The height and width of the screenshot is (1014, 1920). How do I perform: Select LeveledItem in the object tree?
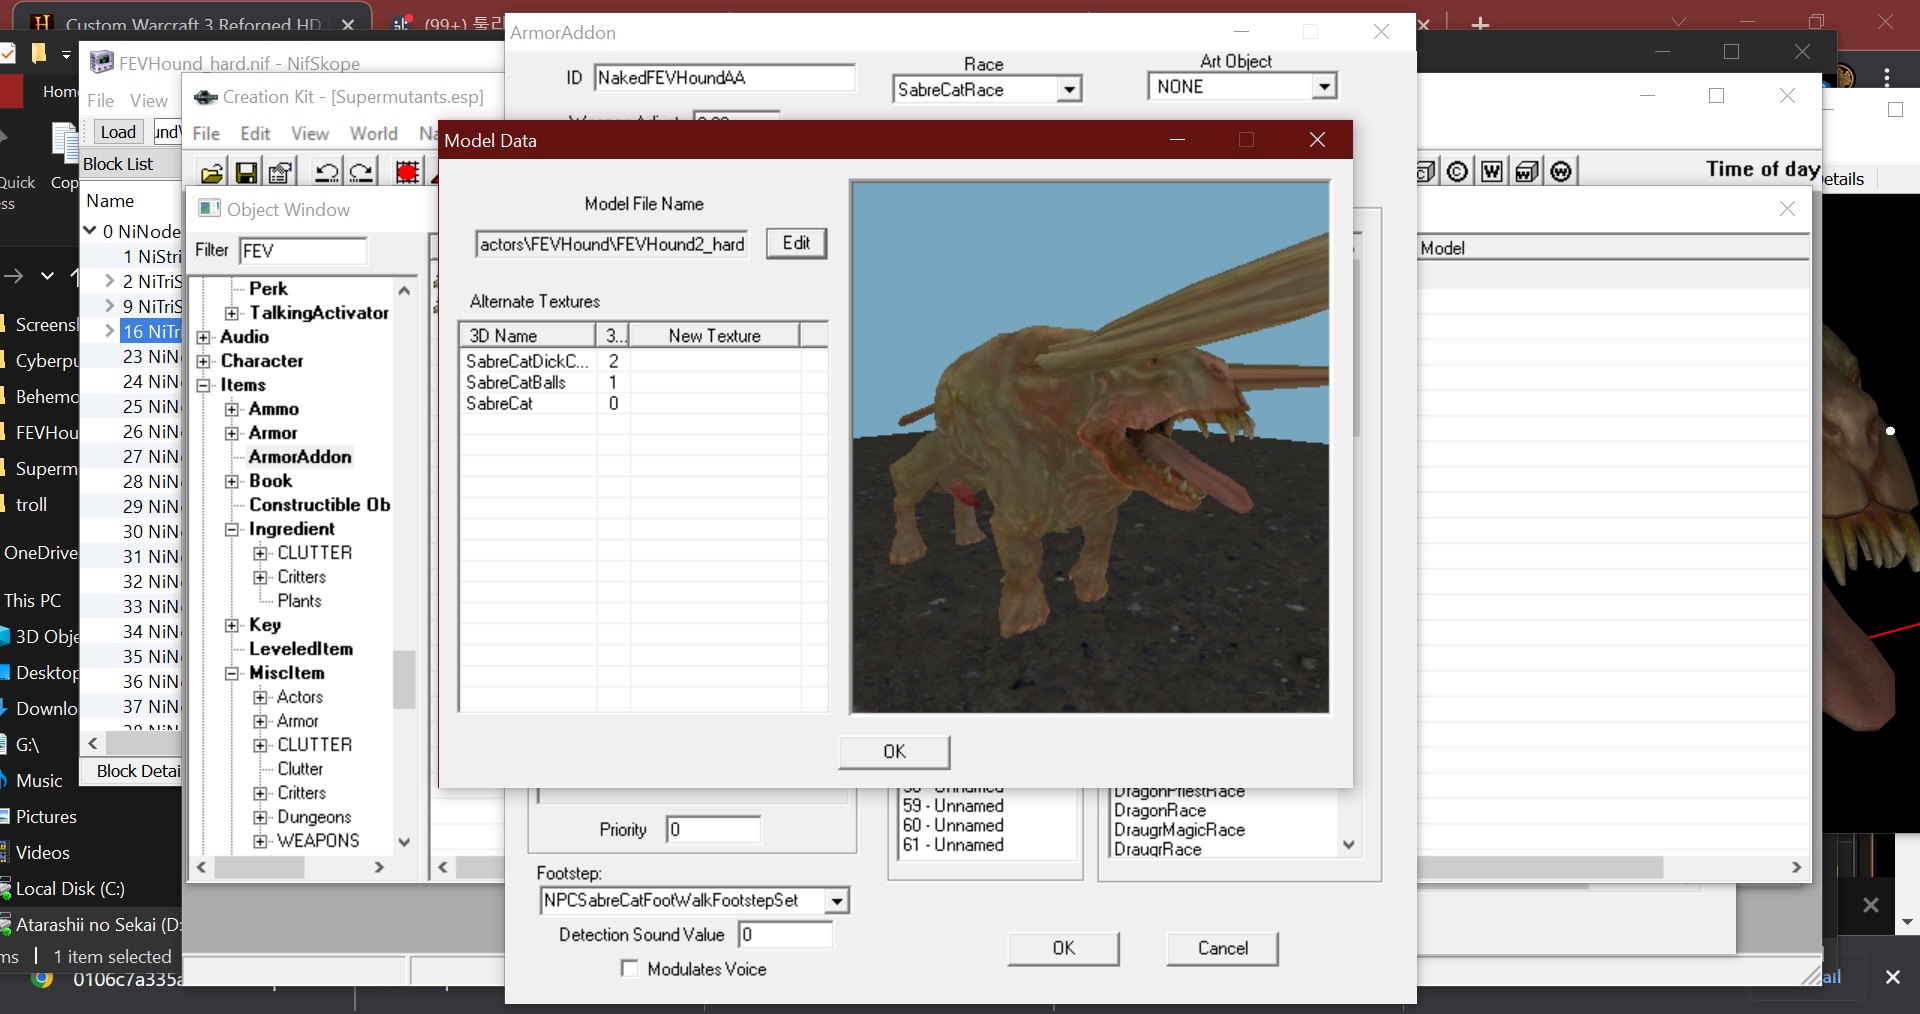[x=301, y=649]
